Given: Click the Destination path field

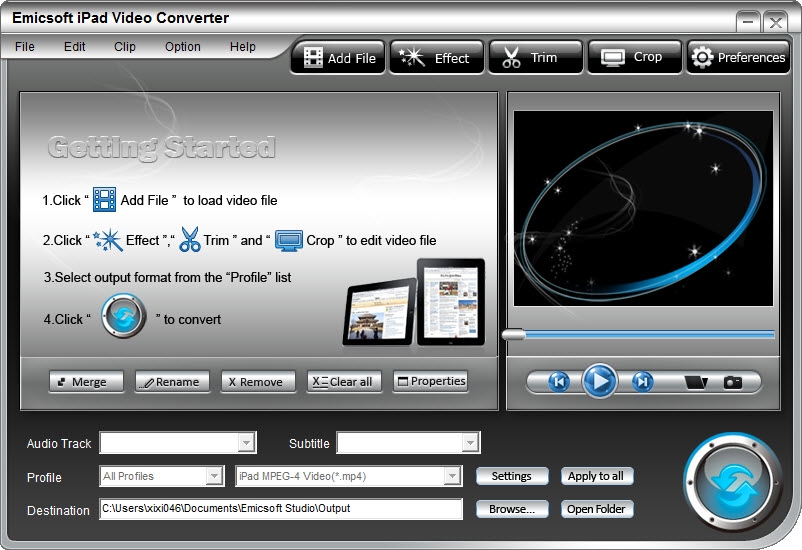Looking at the screenshot, I should 281,509.
